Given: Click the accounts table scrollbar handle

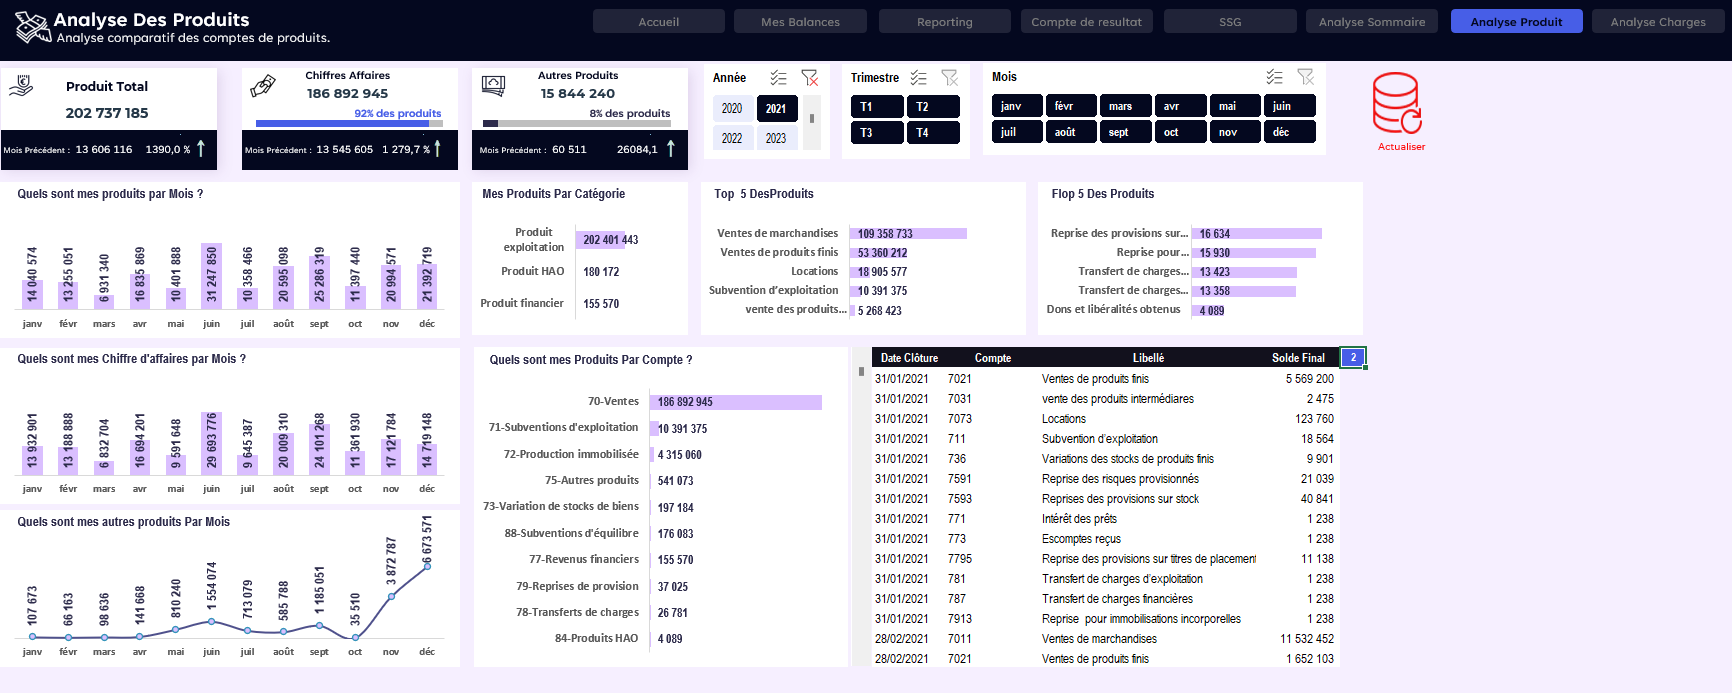Looking at the screenshot, I should [x=861, y=371].
